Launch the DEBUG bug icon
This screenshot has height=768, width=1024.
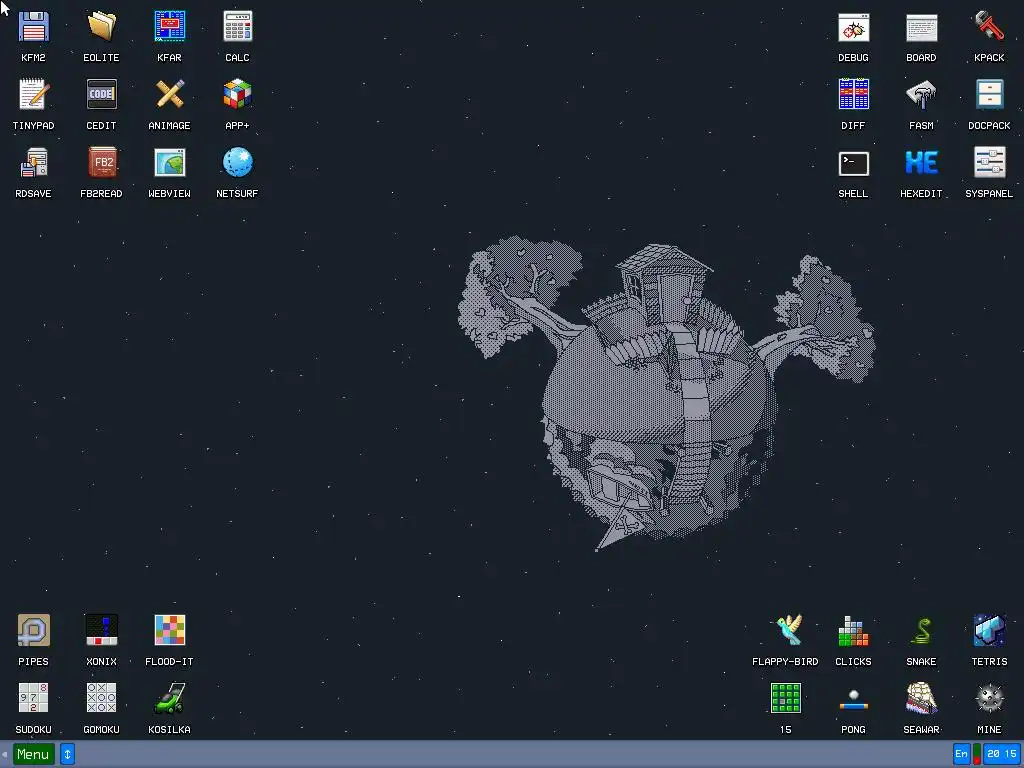[x=854, y=27]
